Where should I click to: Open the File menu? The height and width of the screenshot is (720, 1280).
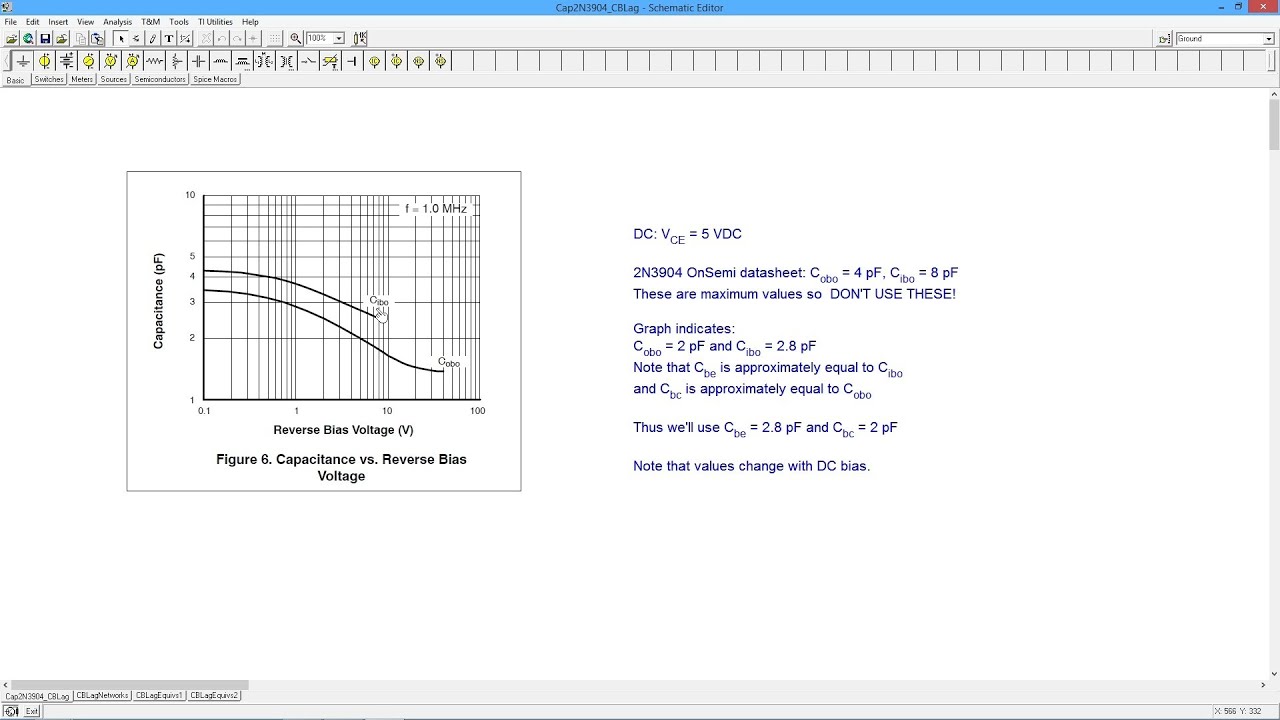point(10,22)
